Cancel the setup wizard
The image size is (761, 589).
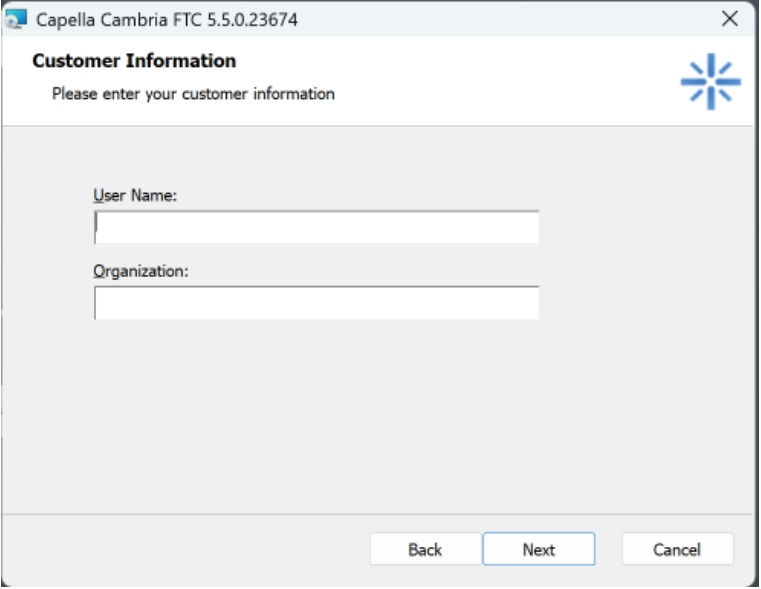tap(677, 549)
